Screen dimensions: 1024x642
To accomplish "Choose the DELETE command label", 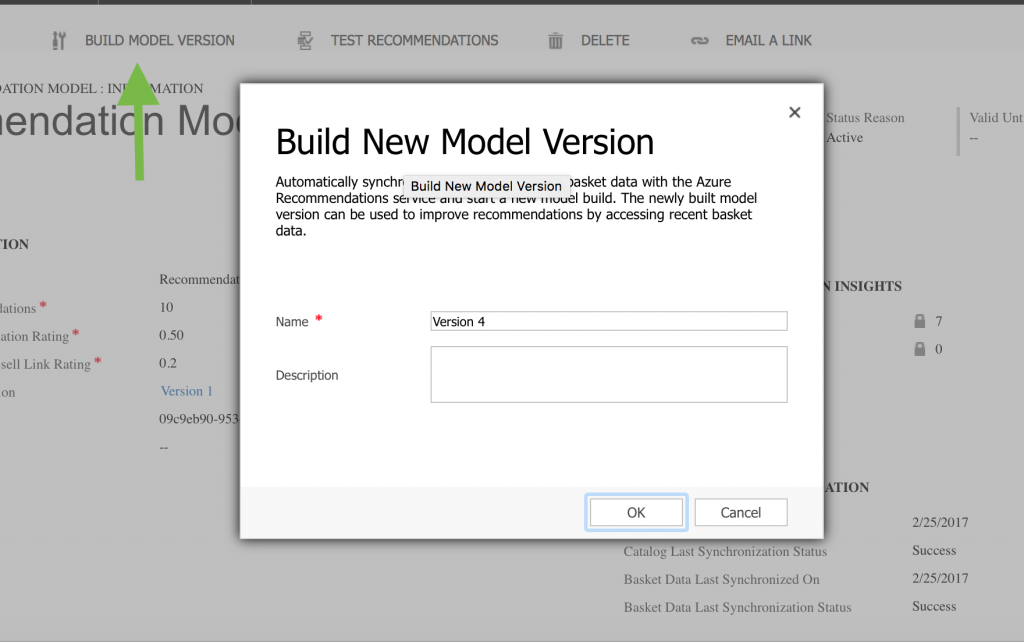I will click(605, 41).
